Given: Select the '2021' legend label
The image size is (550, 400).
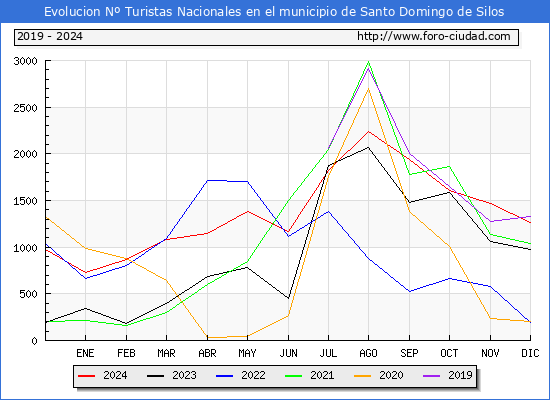Looking at the screenshot, I should [322, 375].
